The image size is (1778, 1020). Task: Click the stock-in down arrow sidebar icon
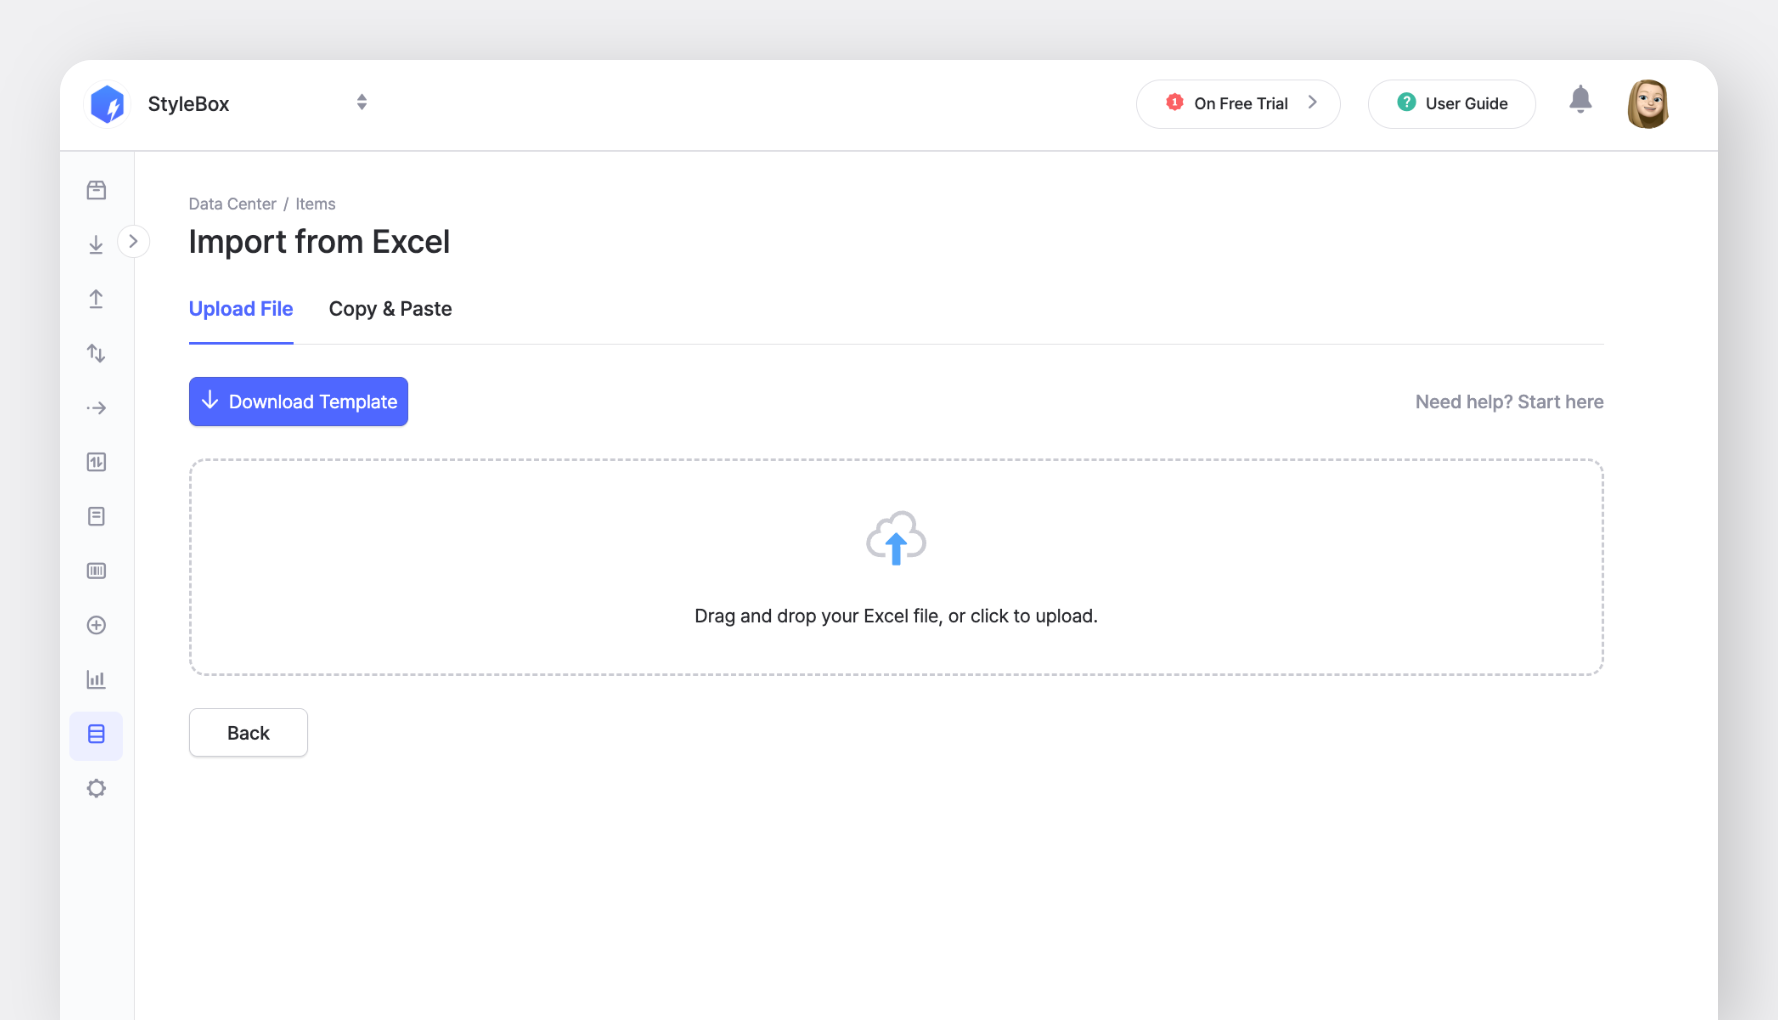(x=96, y=245)
